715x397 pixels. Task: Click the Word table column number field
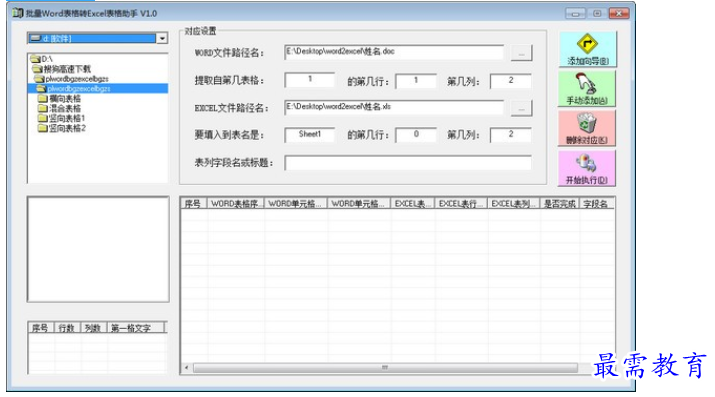coord(511,81)
